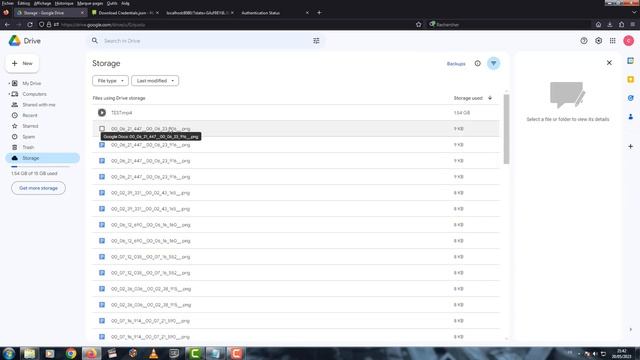Open the Firefox hamburger menu
Viewport: 640px width, 360px height.
coord(633,24)
